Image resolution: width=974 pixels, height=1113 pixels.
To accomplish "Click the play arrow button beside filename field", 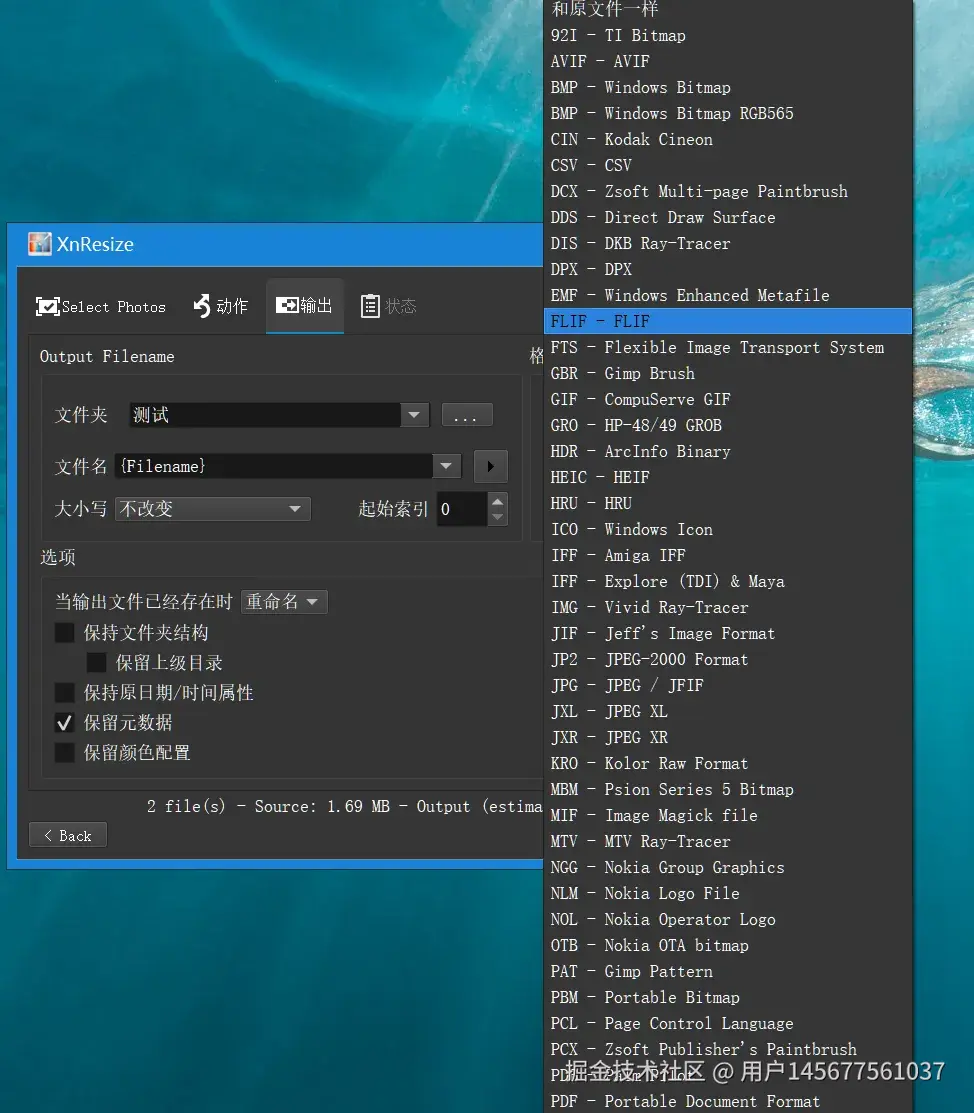I will pos(490,466).
